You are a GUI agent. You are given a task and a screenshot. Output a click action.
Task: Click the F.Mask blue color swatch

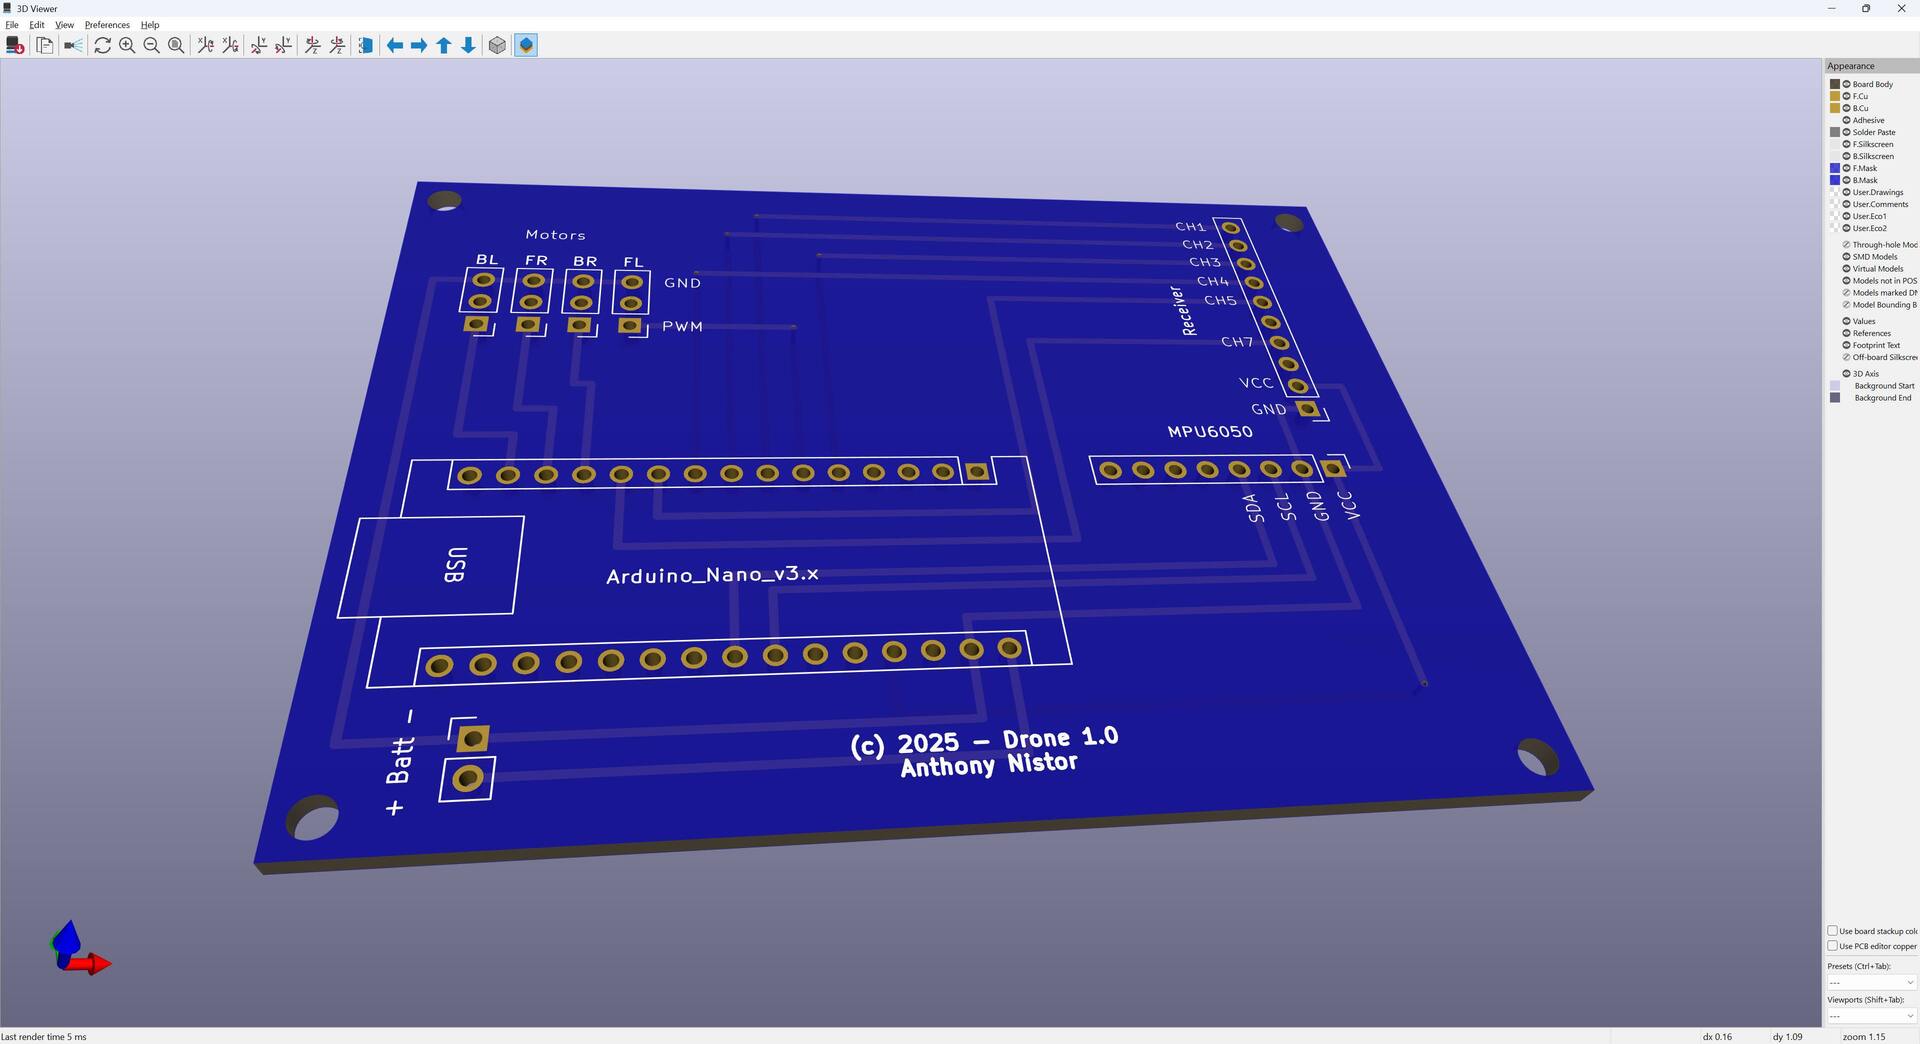[x=1835, y=168]
